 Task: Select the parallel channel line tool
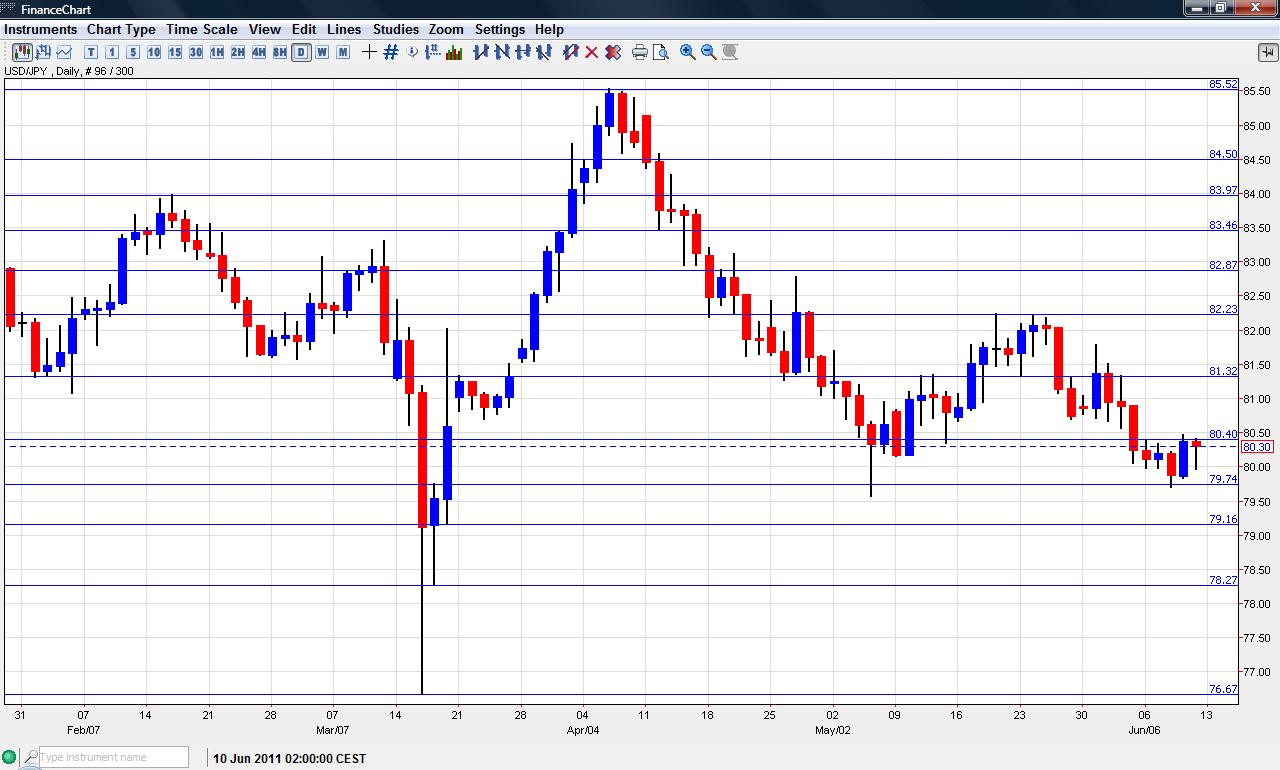point(544,52)
